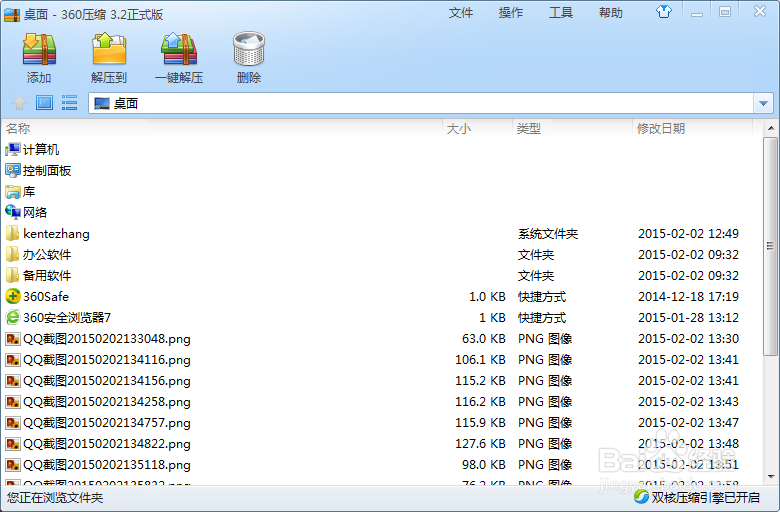Click the 删除 (Delete) trash bin icon
780x512 pixels.
[249, 49]
